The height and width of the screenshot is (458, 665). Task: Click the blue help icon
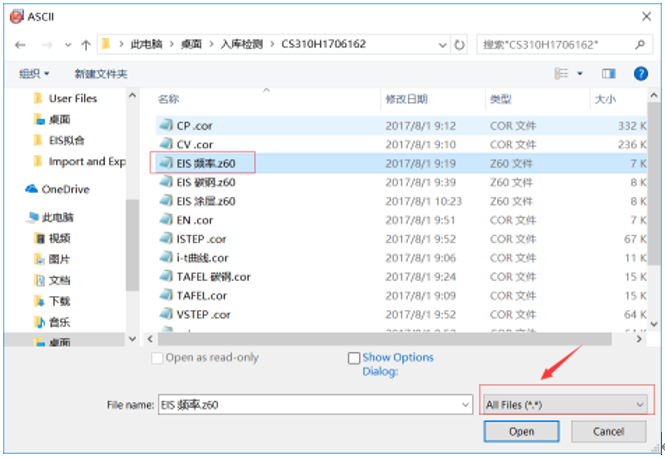click(641, 74)
